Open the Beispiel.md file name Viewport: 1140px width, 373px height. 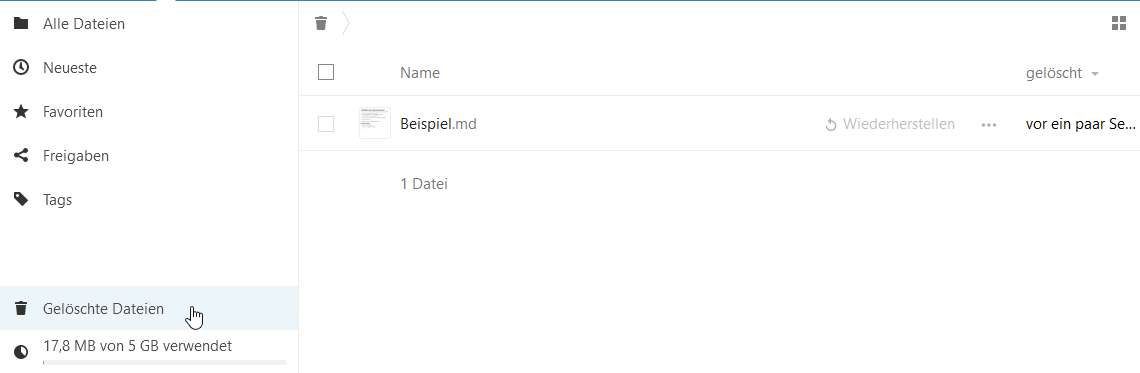(438, 124)
